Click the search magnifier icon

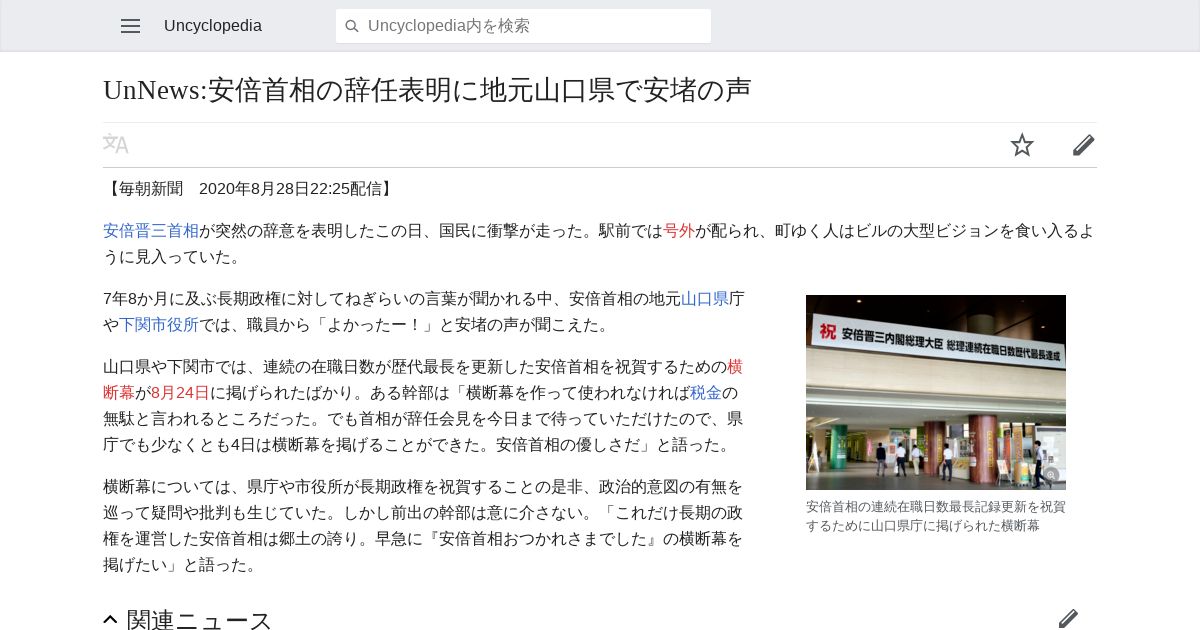point(352,26)
